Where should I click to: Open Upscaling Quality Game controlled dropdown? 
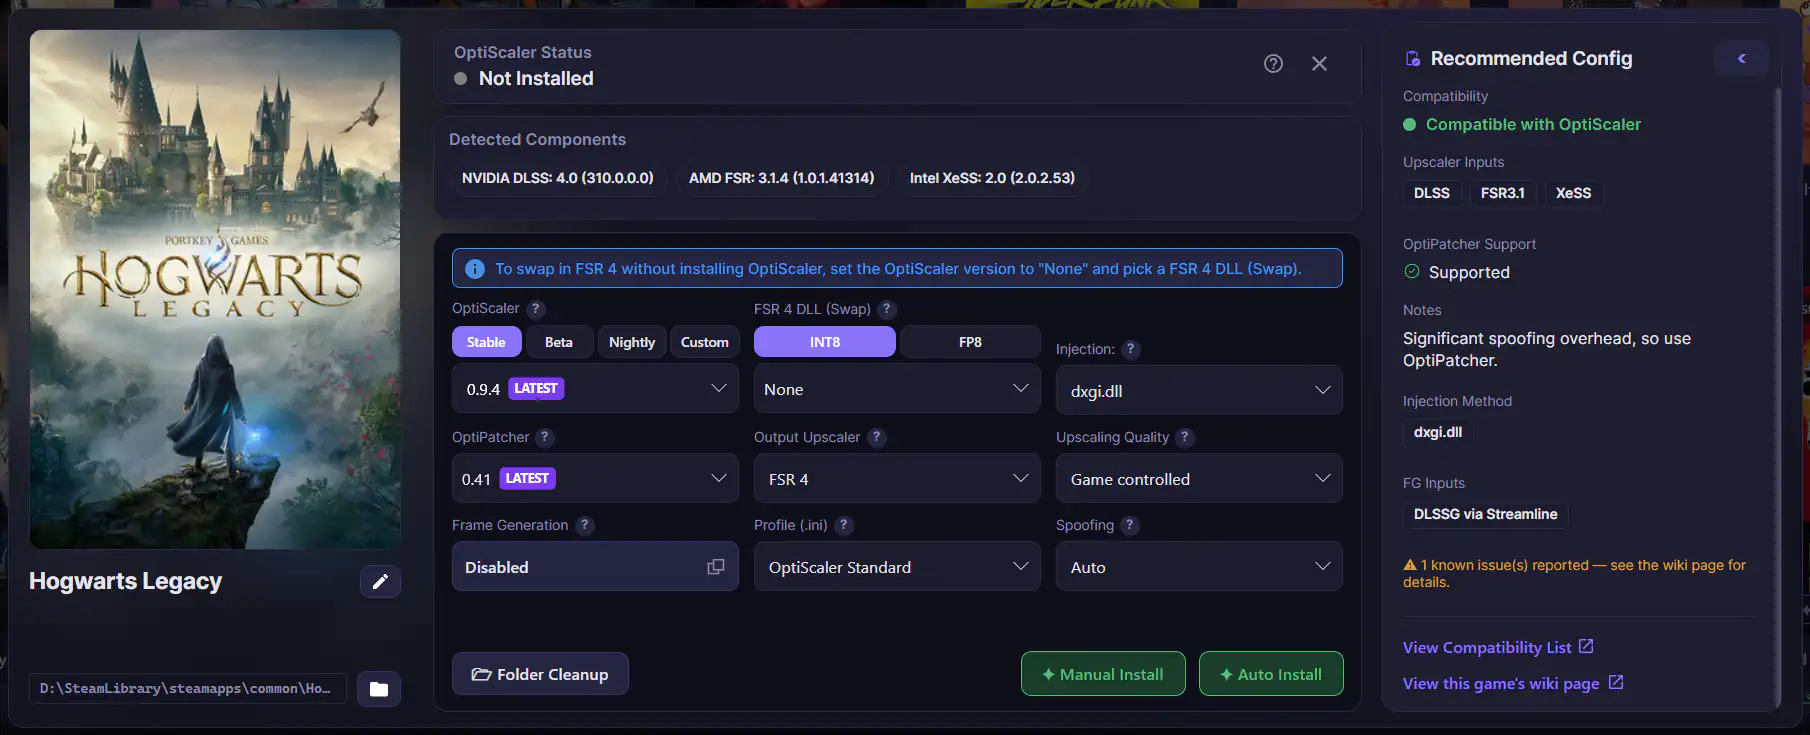(x=1199, y=479)
